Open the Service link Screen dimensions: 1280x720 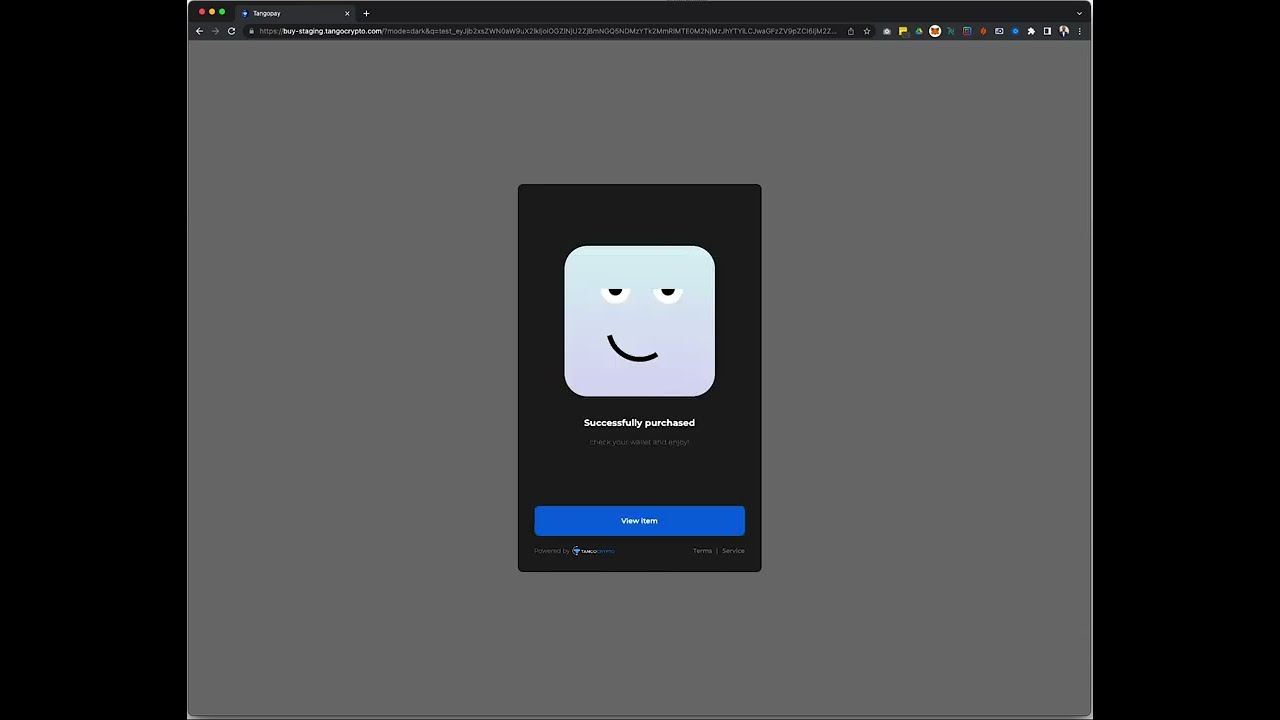pos(733,551)
